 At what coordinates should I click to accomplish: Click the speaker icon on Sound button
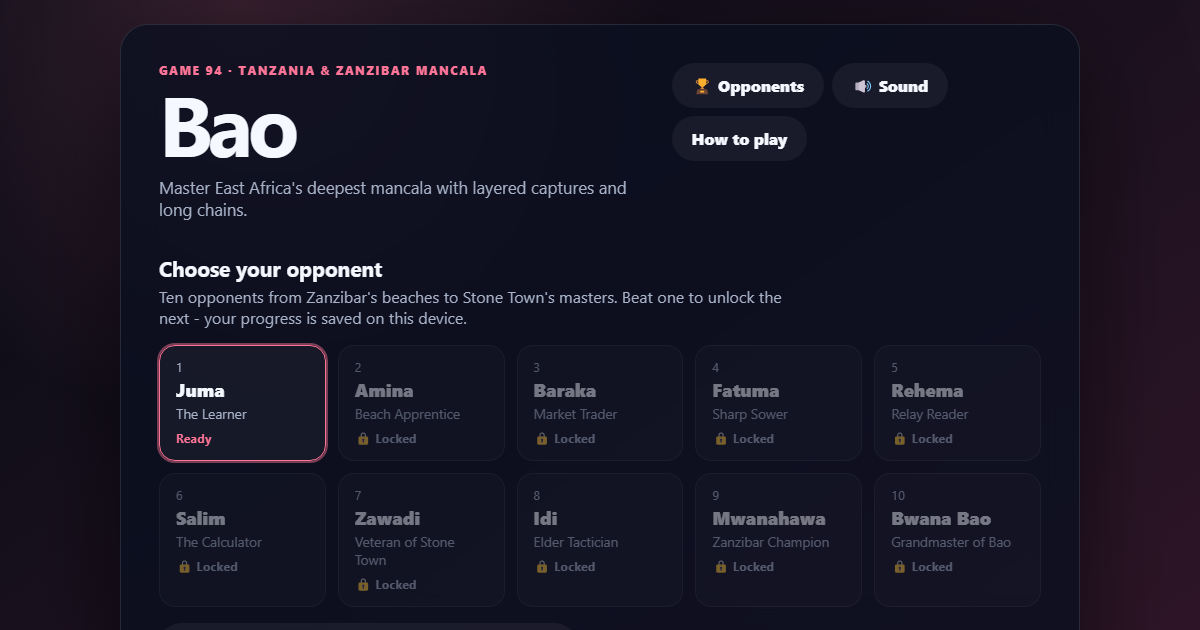click(863, 86)
